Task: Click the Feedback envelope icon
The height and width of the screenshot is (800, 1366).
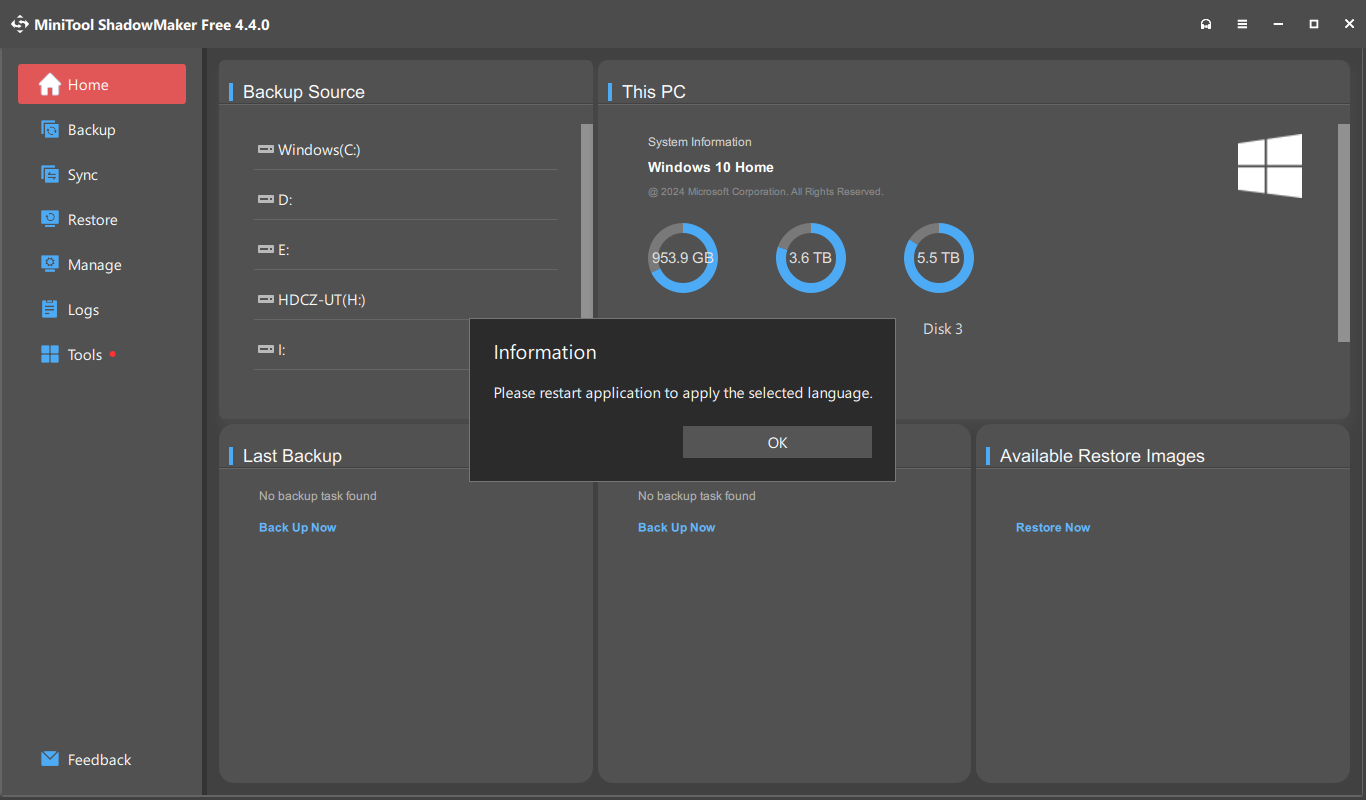Action: (50, 759)
